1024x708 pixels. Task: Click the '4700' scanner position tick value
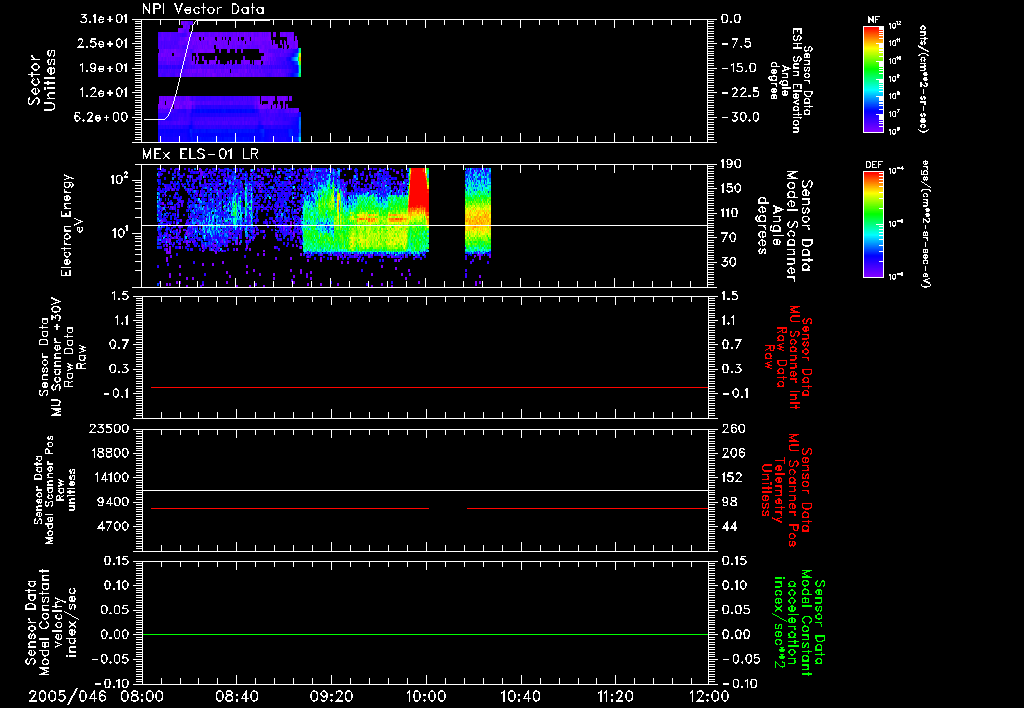(x=113, y=526)
